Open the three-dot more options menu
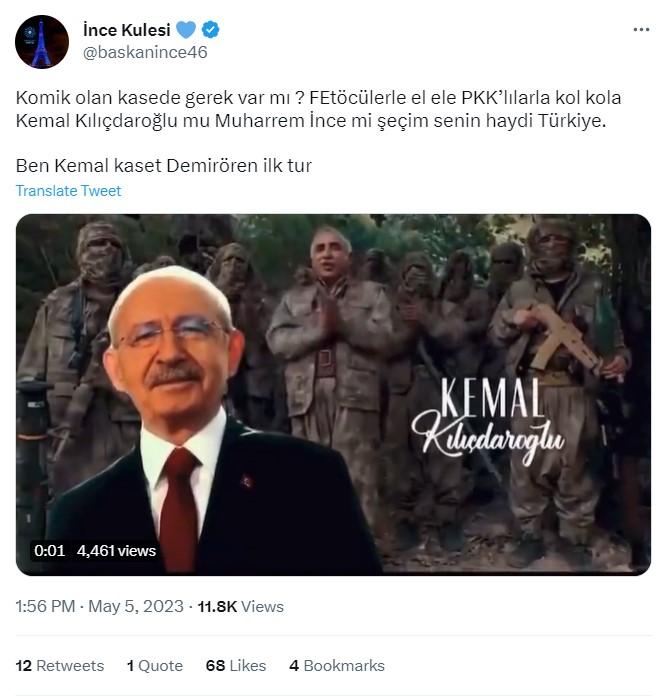 pyautogui.click(x=641, y=30)
